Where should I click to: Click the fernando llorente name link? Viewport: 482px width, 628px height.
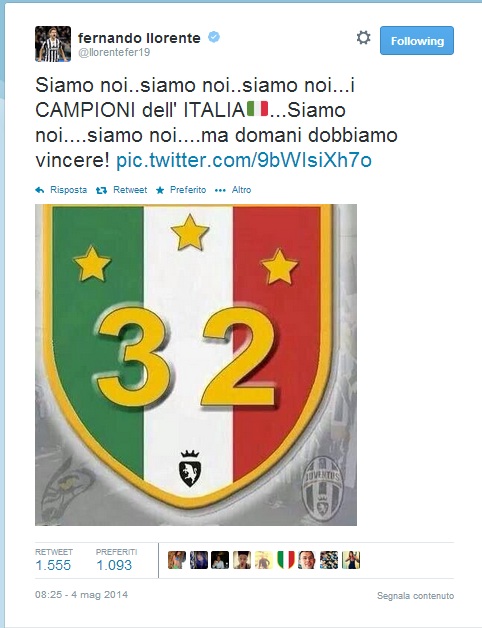point(139,38)
